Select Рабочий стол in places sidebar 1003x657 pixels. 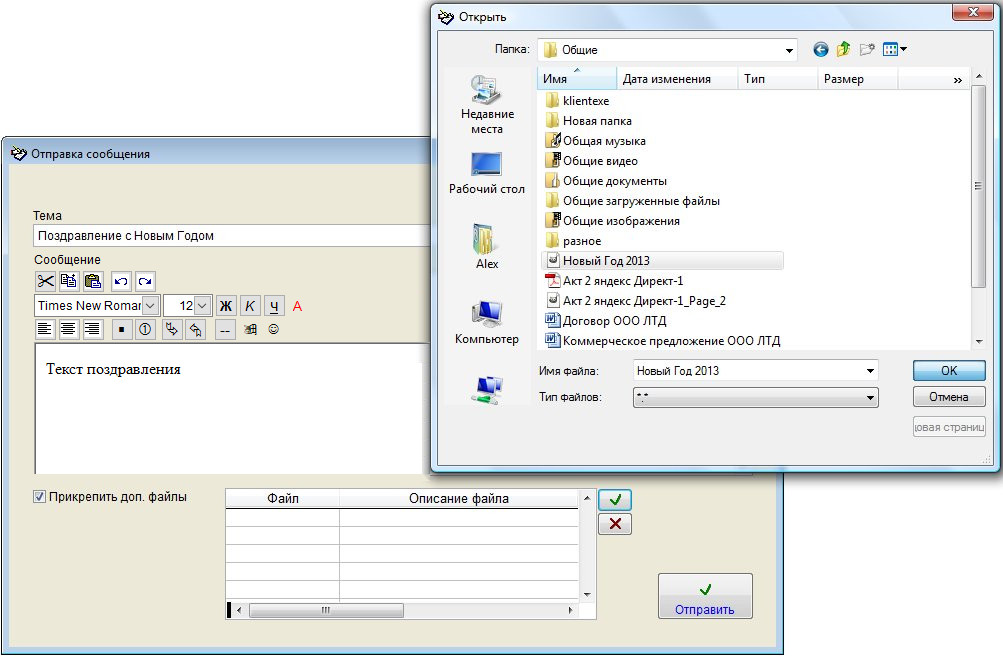pyautogui.click(x=487, y=173)
